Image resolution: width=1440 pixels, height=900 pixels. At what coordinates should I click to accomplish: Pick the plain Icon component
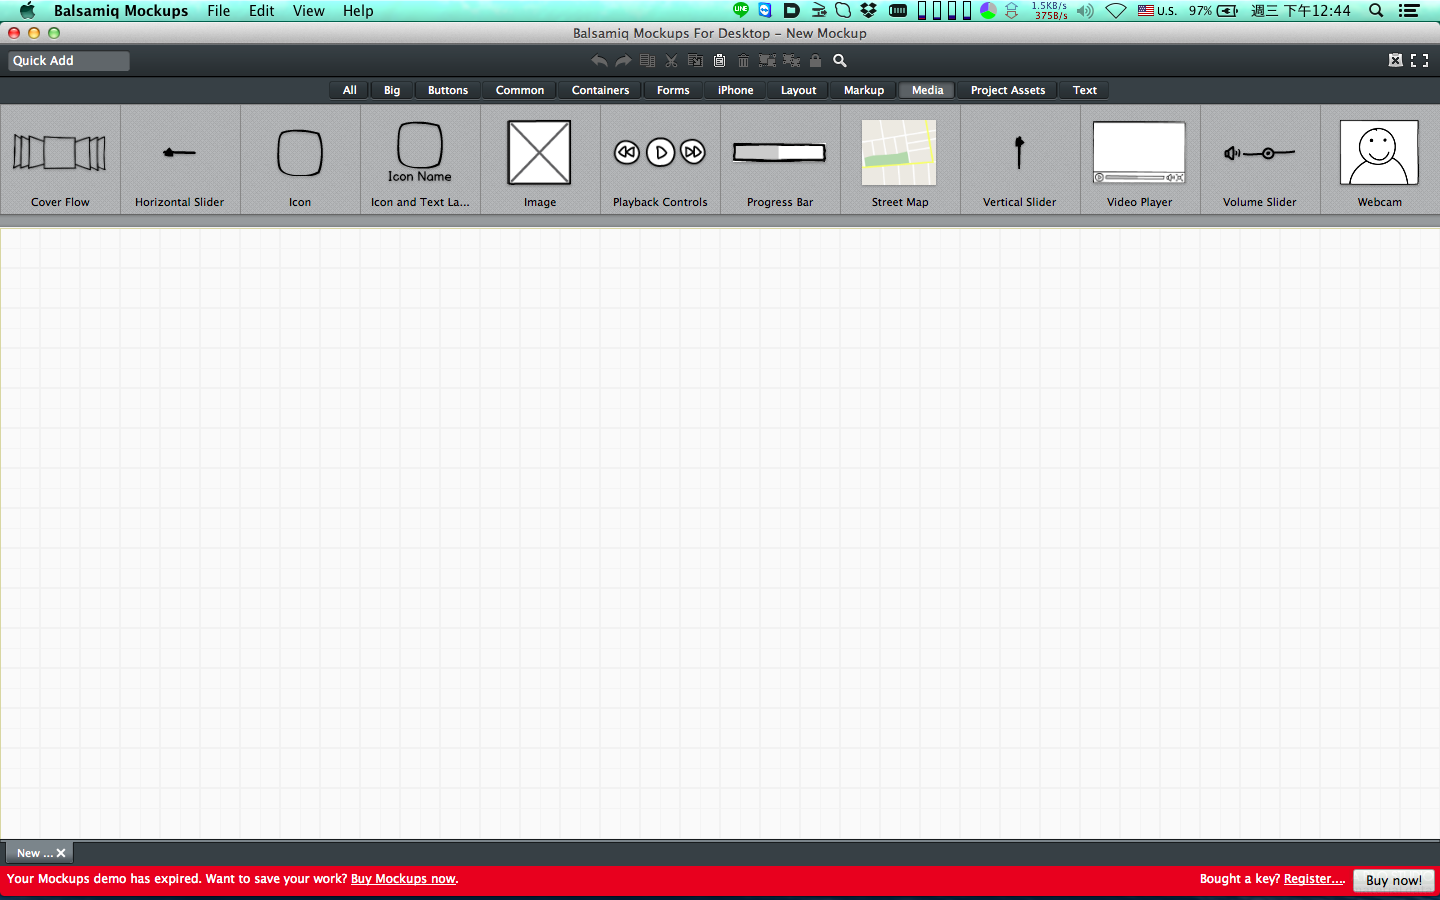click(x=300, y=160)
